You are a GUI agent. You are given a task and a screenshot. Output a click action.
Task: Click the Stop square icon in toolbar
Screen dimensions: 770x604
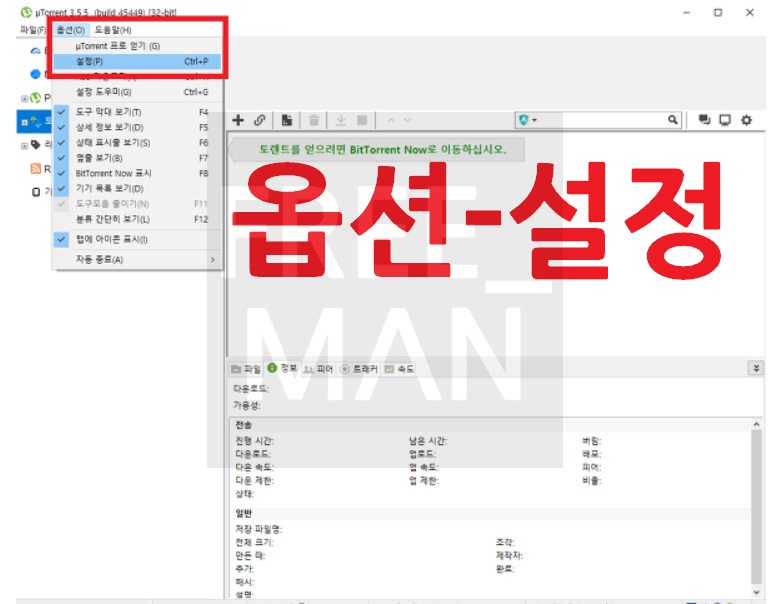coord(362,120)
